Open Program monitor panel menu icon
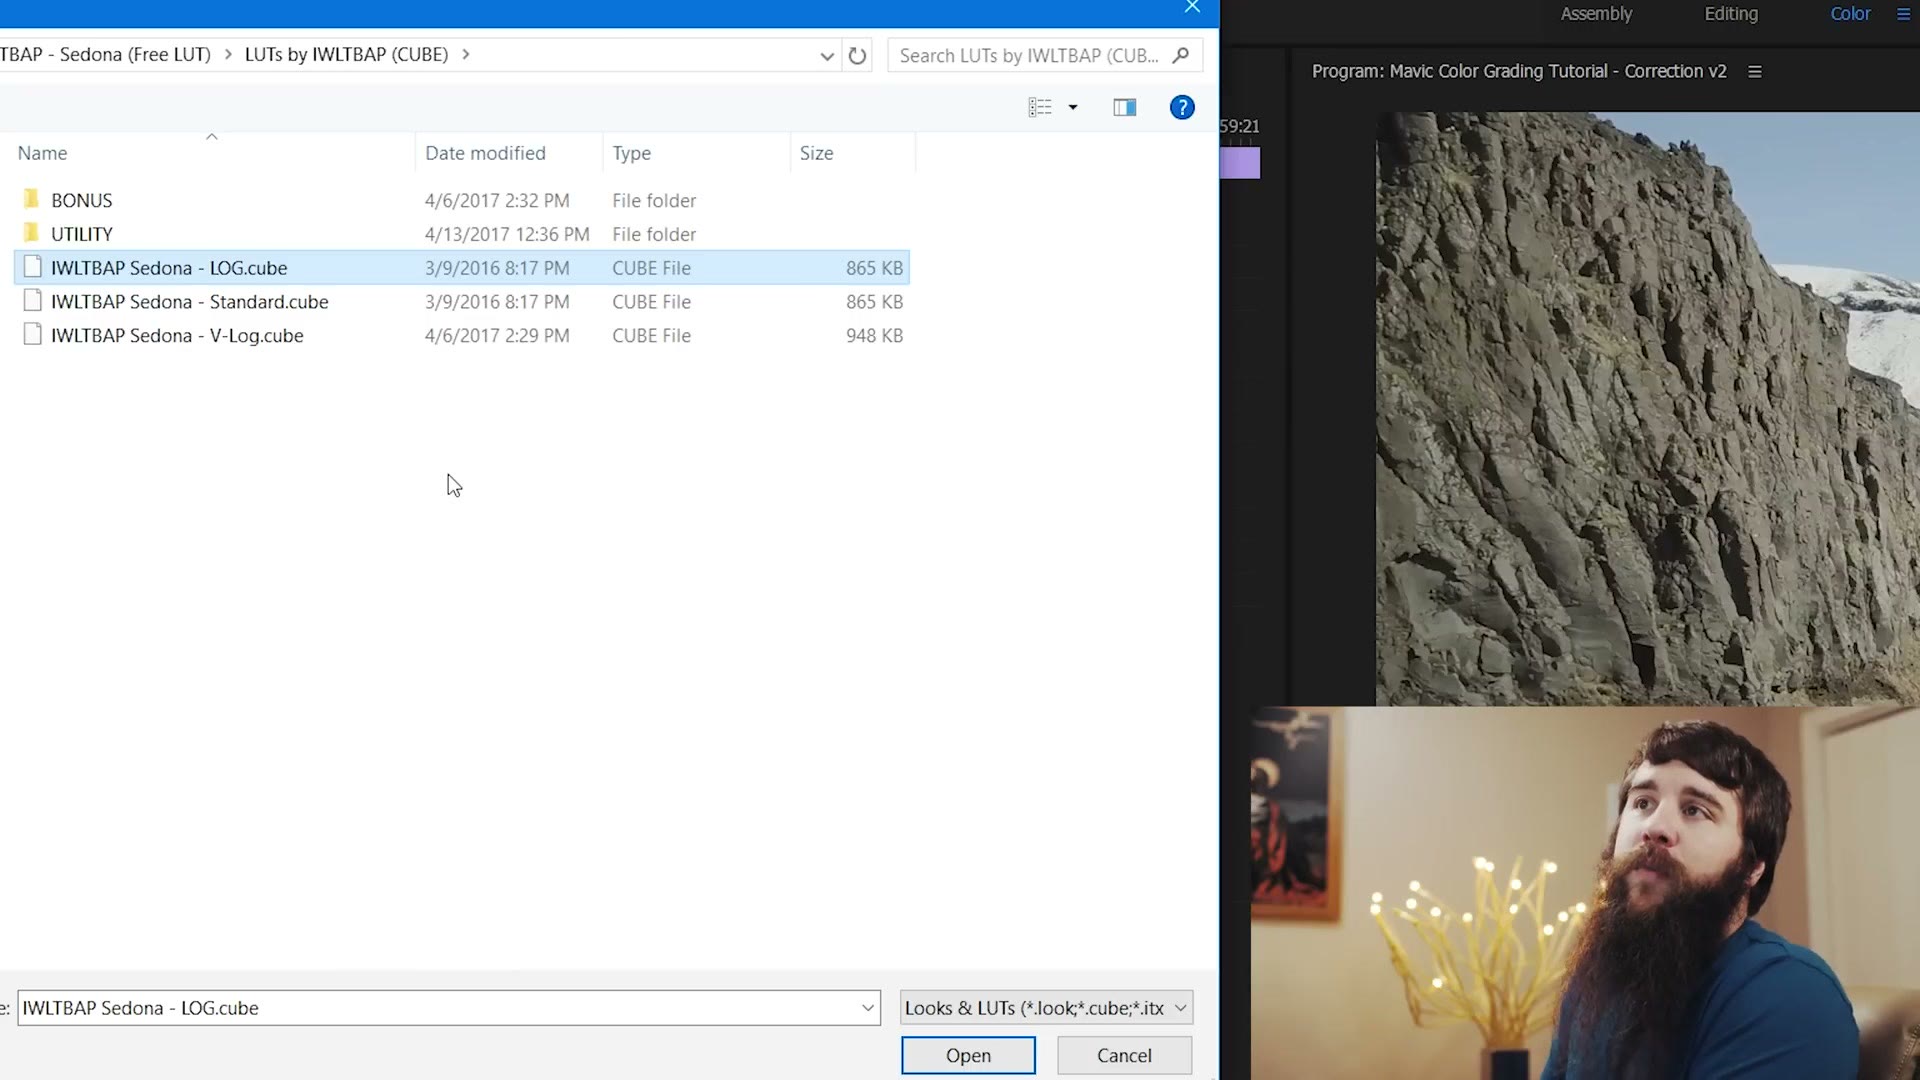Screen dimensions: 1920x1080 click(x=1754, y=71)
